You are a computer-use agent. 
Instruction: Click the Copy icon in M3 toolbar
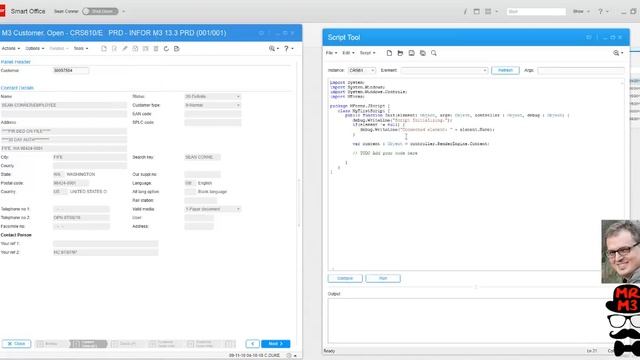click(135, 49)
